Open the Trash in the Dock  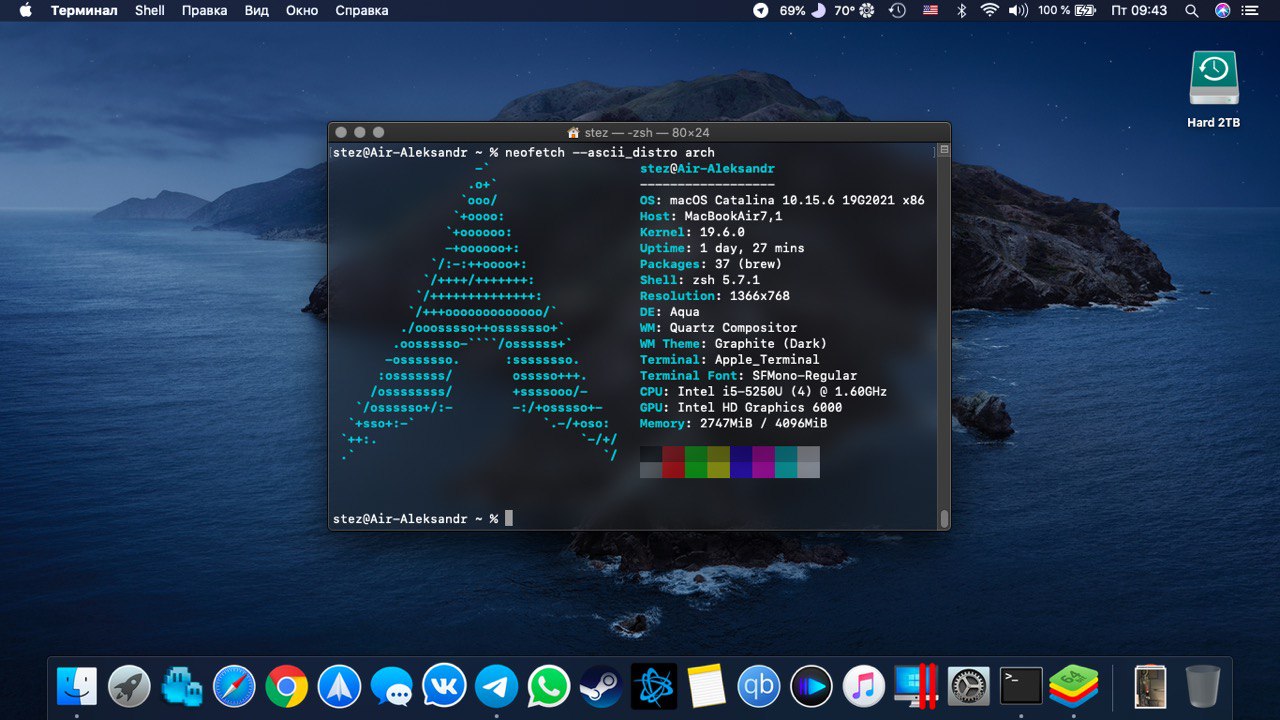(x=1203, y=686)
